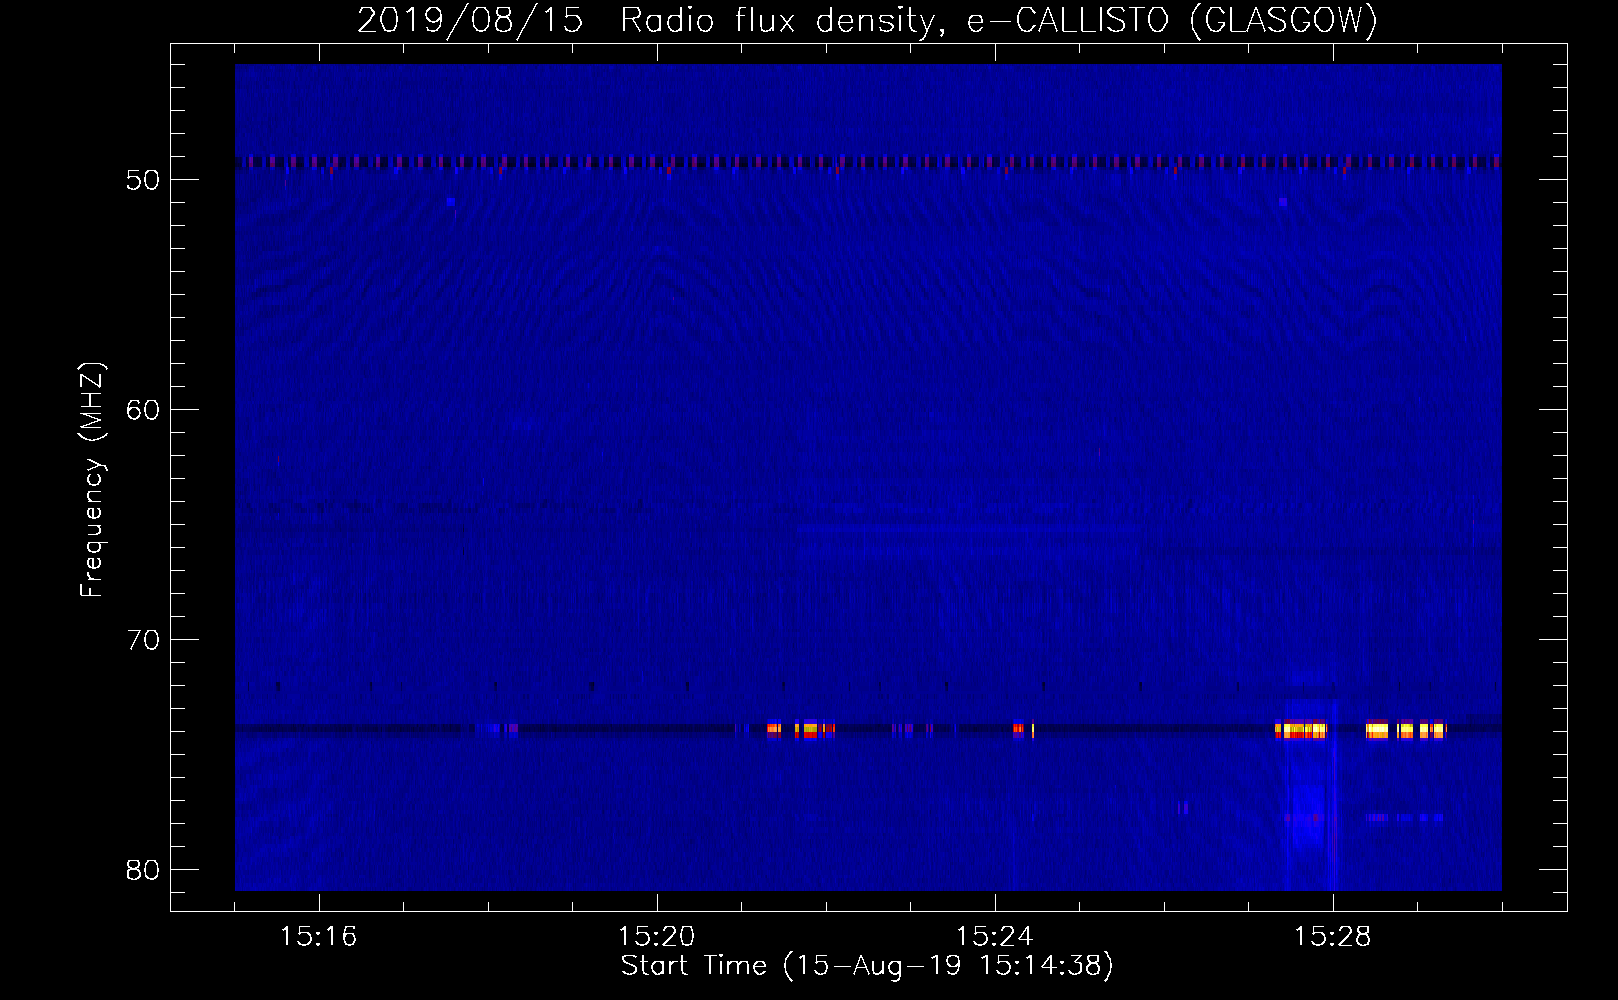Click the date 2019/08/15 in the title
Screen dimensions: 1618x1000
(470, 21)
